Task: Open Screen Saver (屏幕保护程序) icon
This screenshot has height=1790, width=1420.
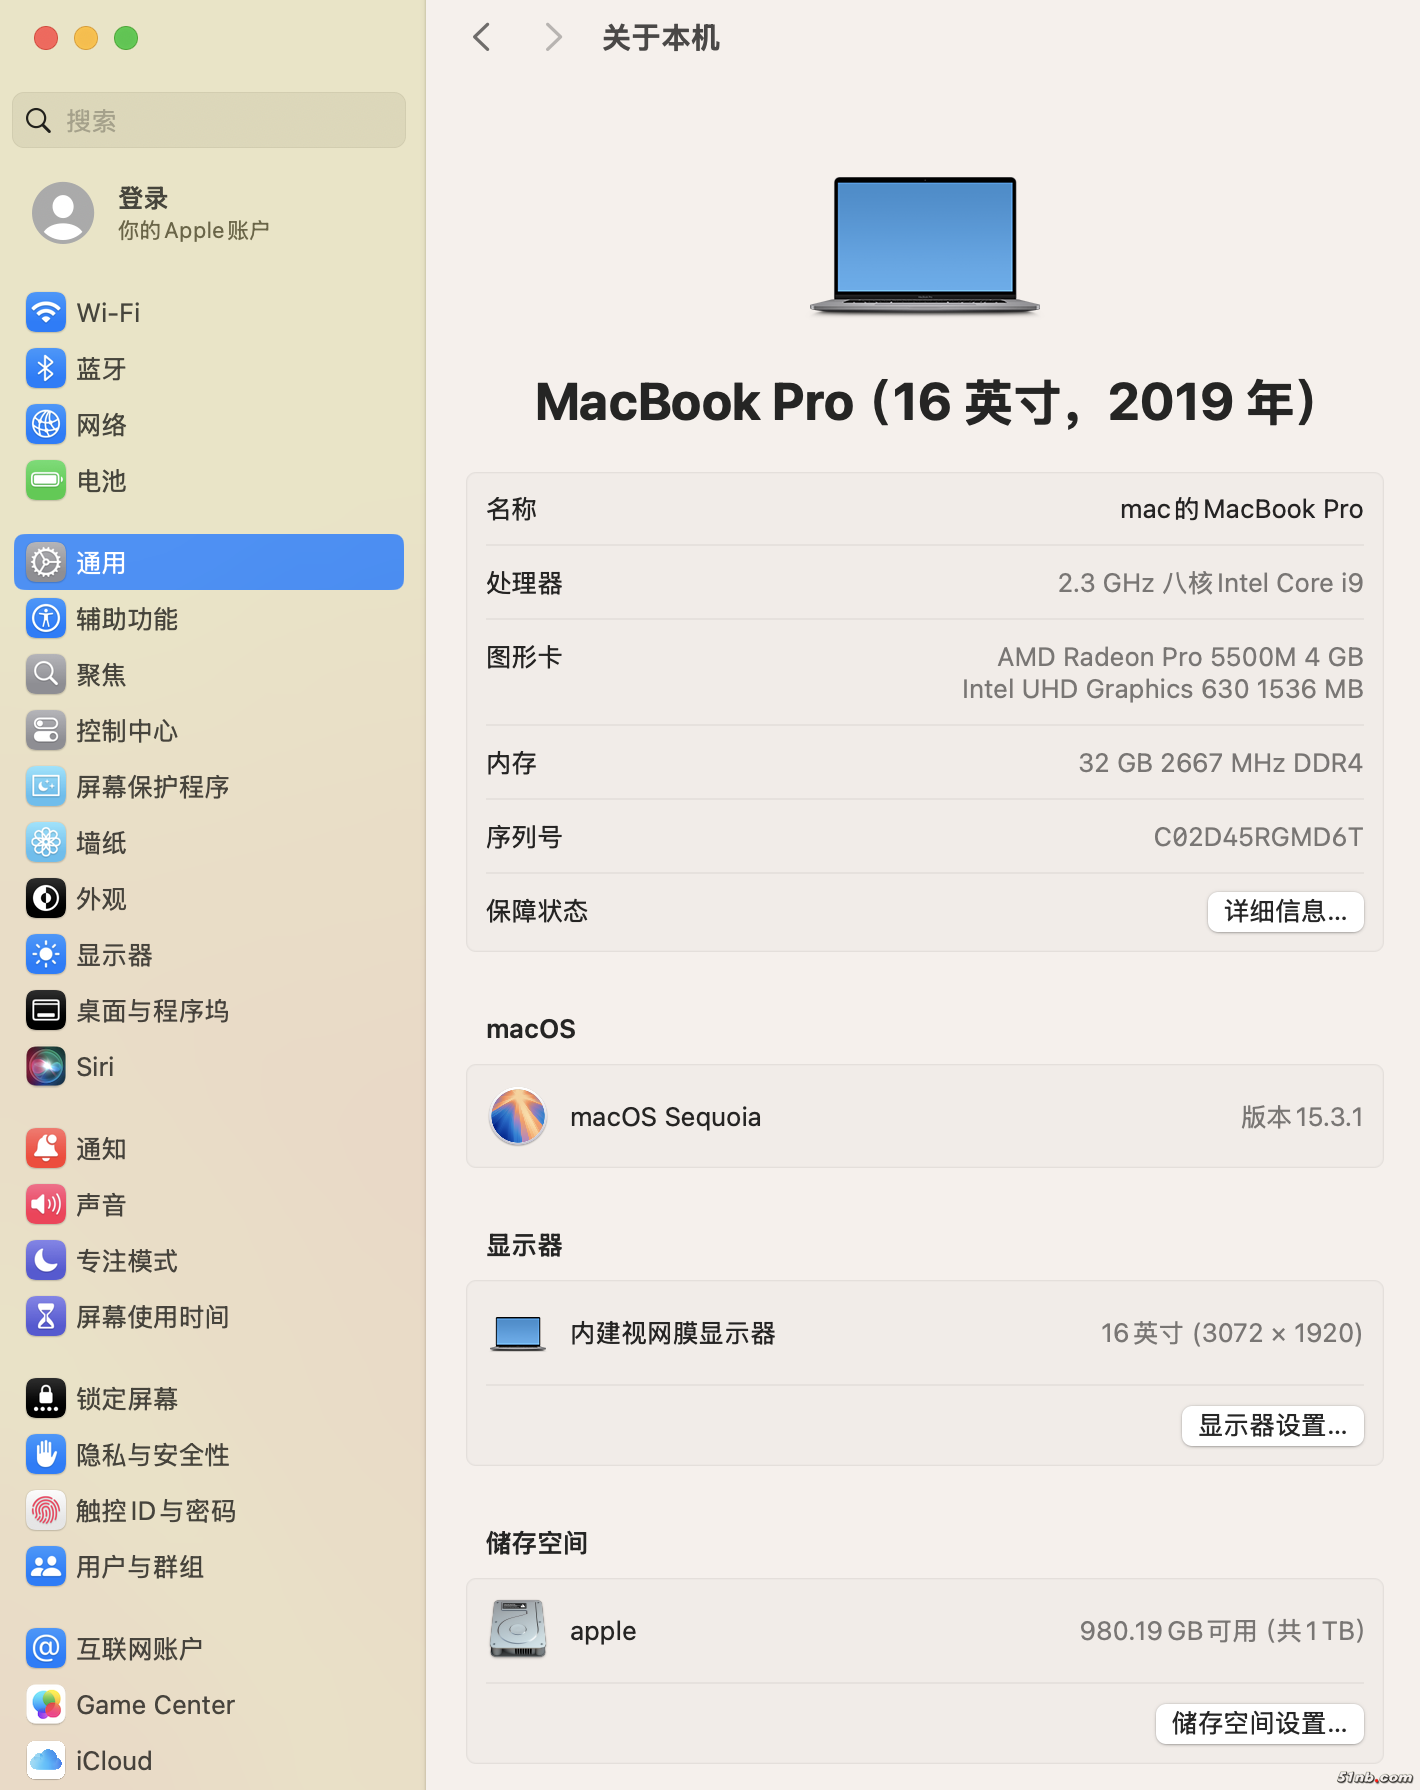Action: pyautogui.click(x=46, y=787)
